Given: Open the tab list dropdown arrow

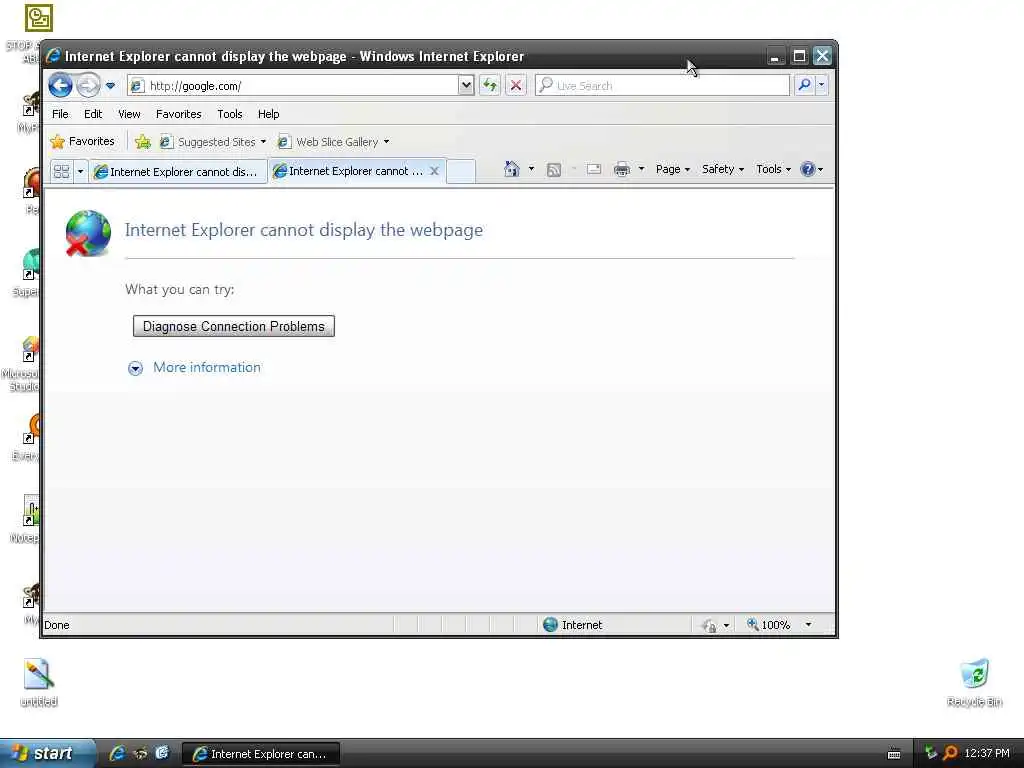Looking at the screenshot, I should [x=80, y=172].
